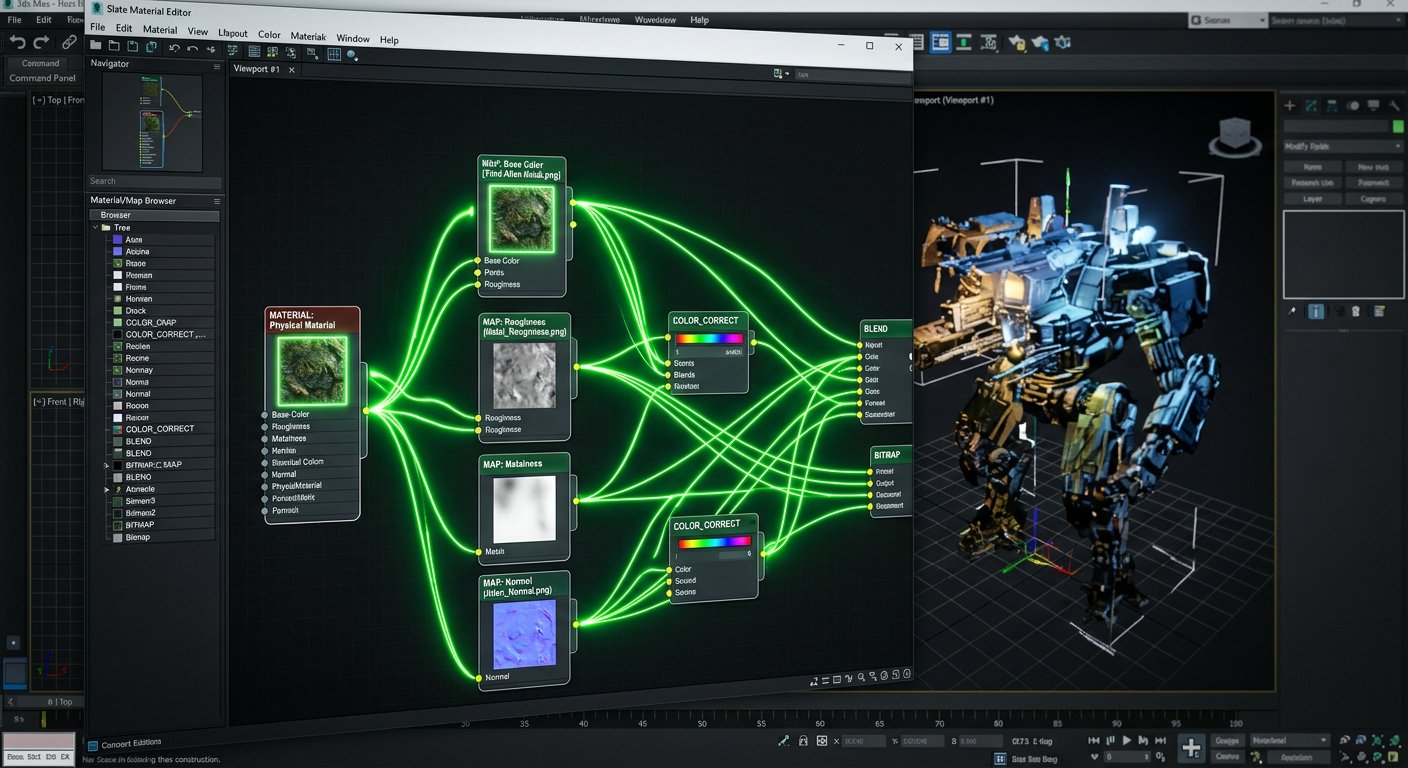Screen dimensions: 1408x768
Task: Click the play animation button
Action: (x=1127, y=741)
